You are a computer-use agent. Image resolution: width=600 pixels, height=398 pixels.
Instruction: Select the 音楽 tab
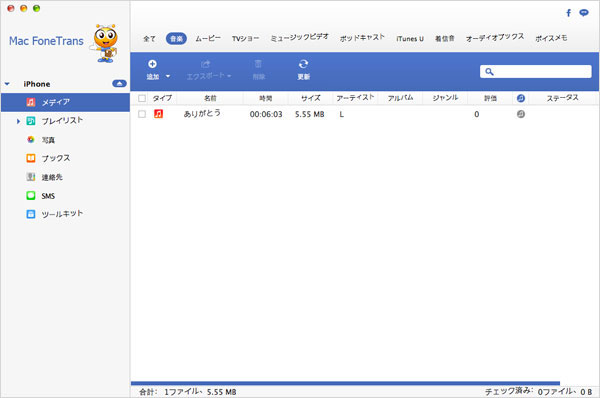(x=176, y=38)
